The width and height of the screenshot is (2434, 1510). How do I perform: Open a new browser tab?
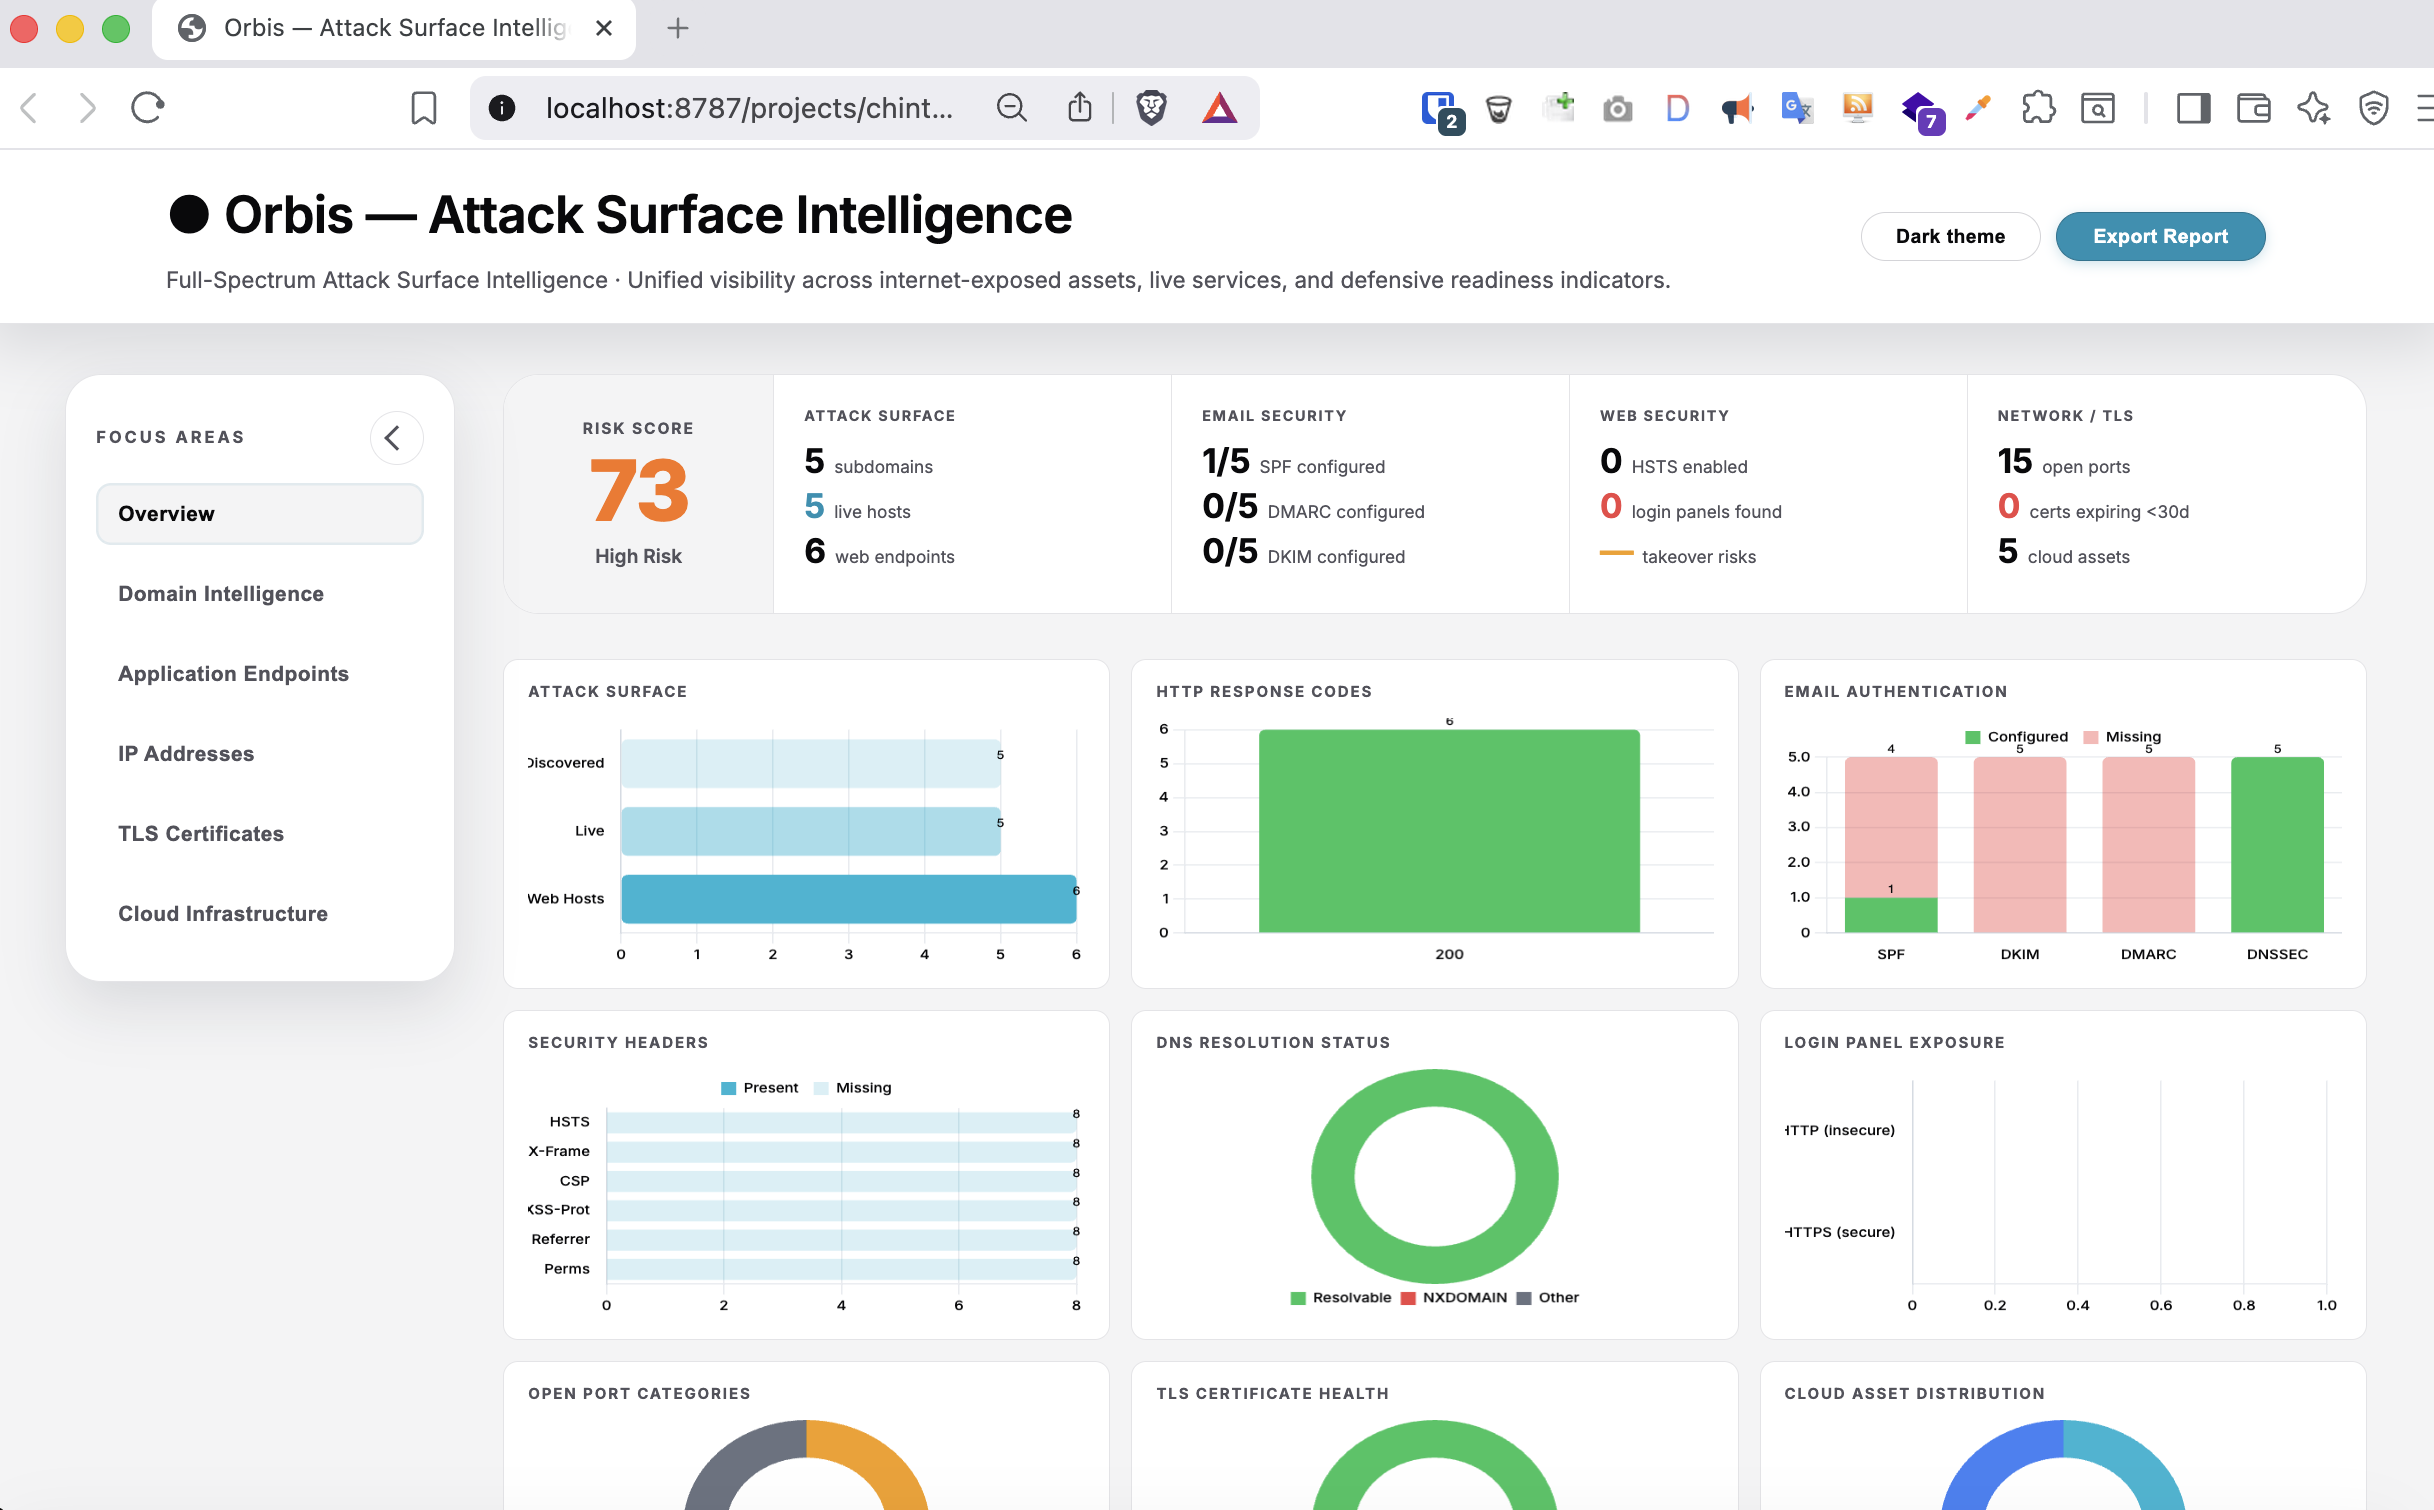point(678,28)
